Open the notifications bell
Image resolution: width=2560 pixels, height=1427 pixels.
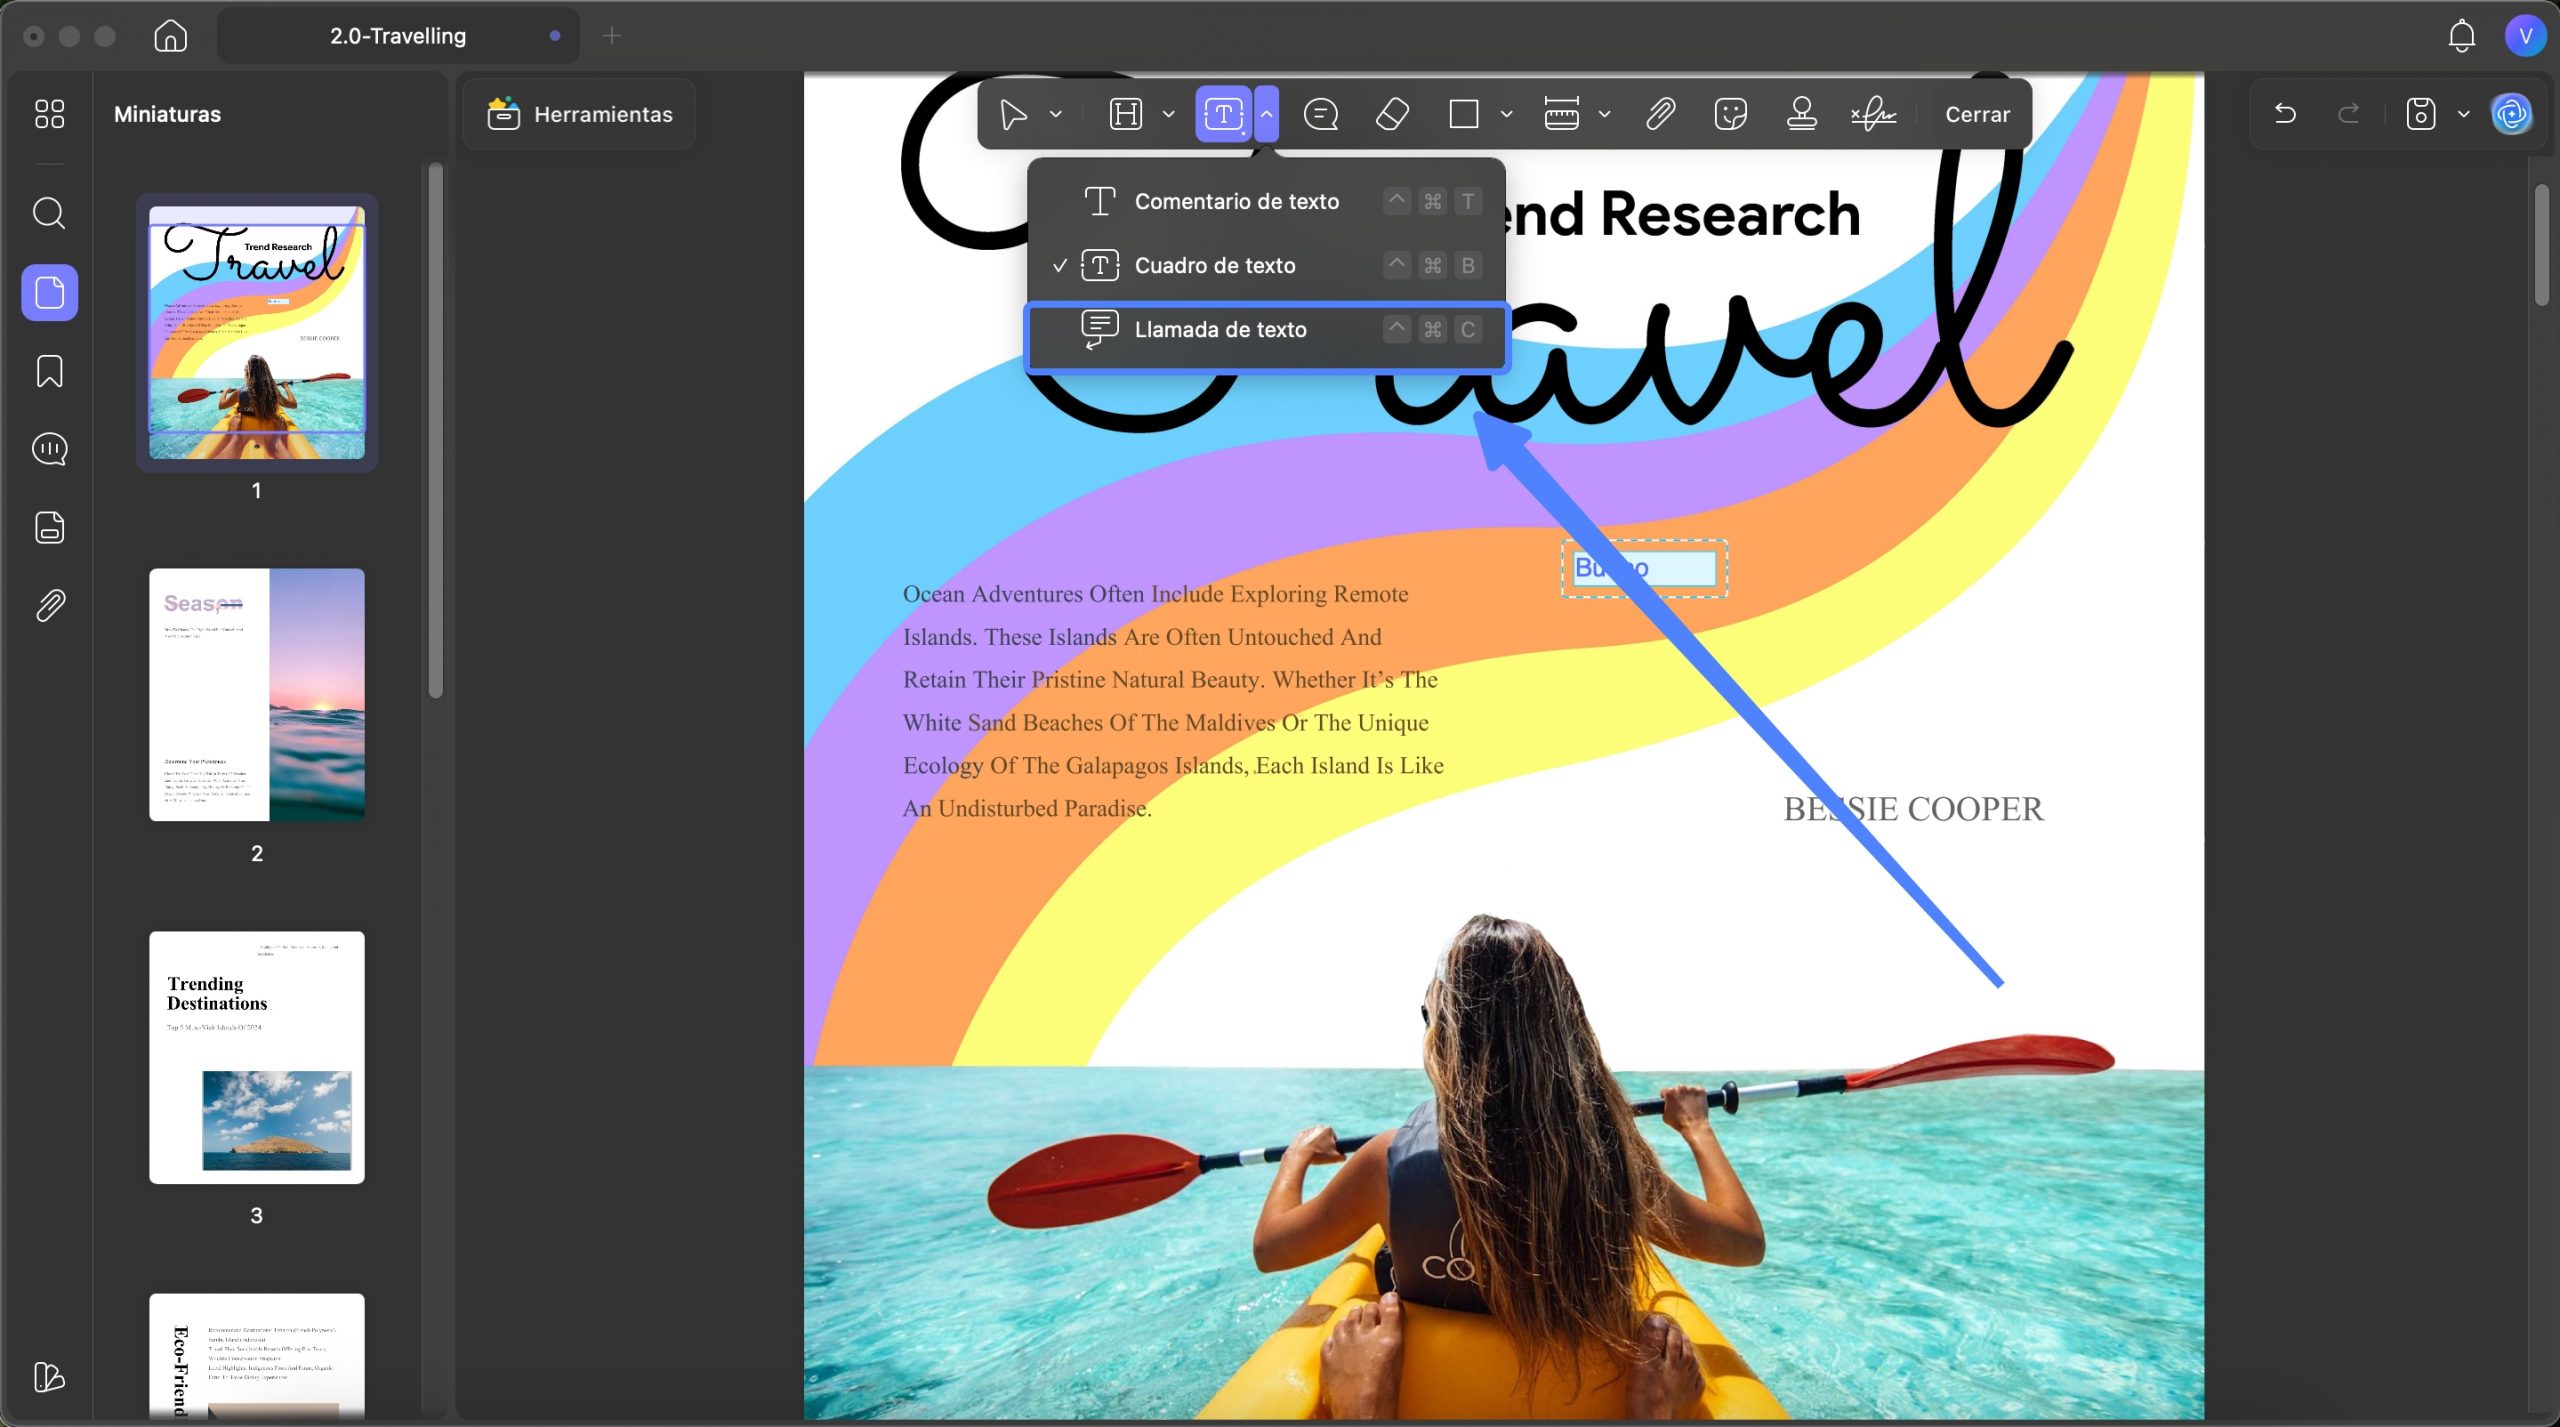[2461, 36]
